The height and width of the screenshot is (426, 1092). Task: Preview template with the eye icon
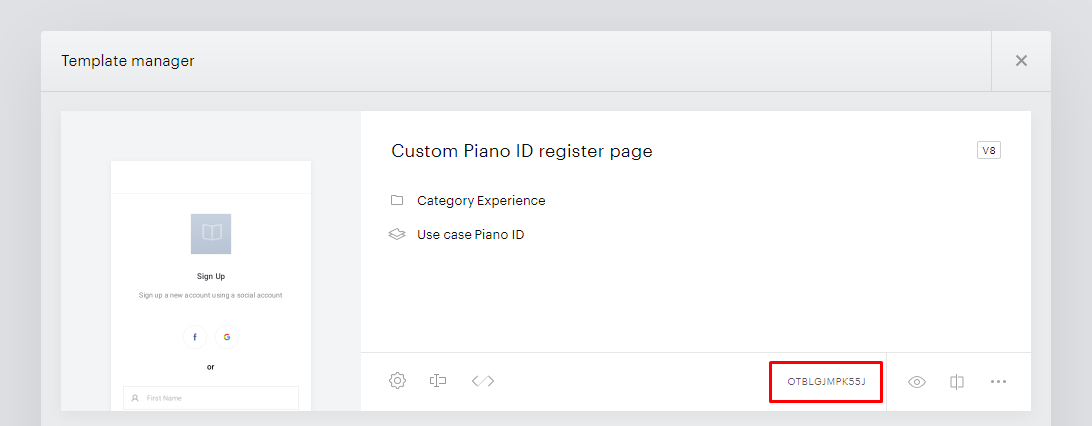(916, 381)
